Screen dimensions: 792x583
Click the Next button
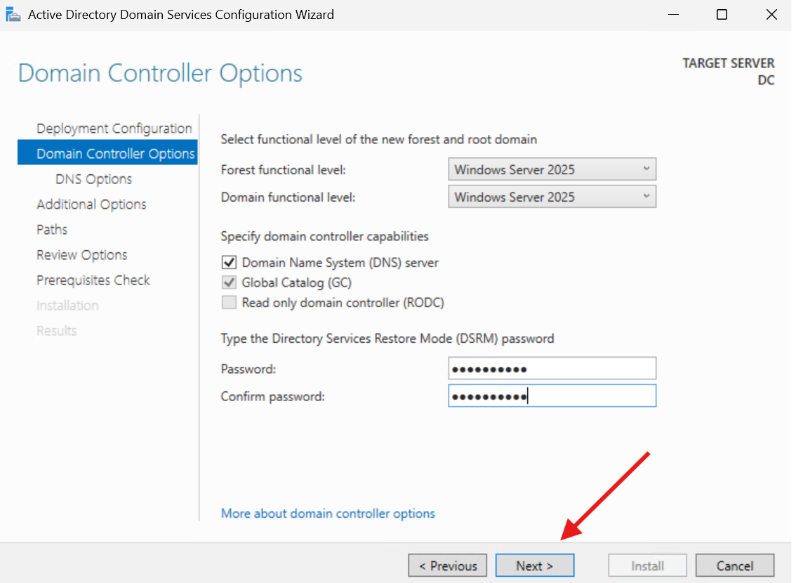click(535, 566)
